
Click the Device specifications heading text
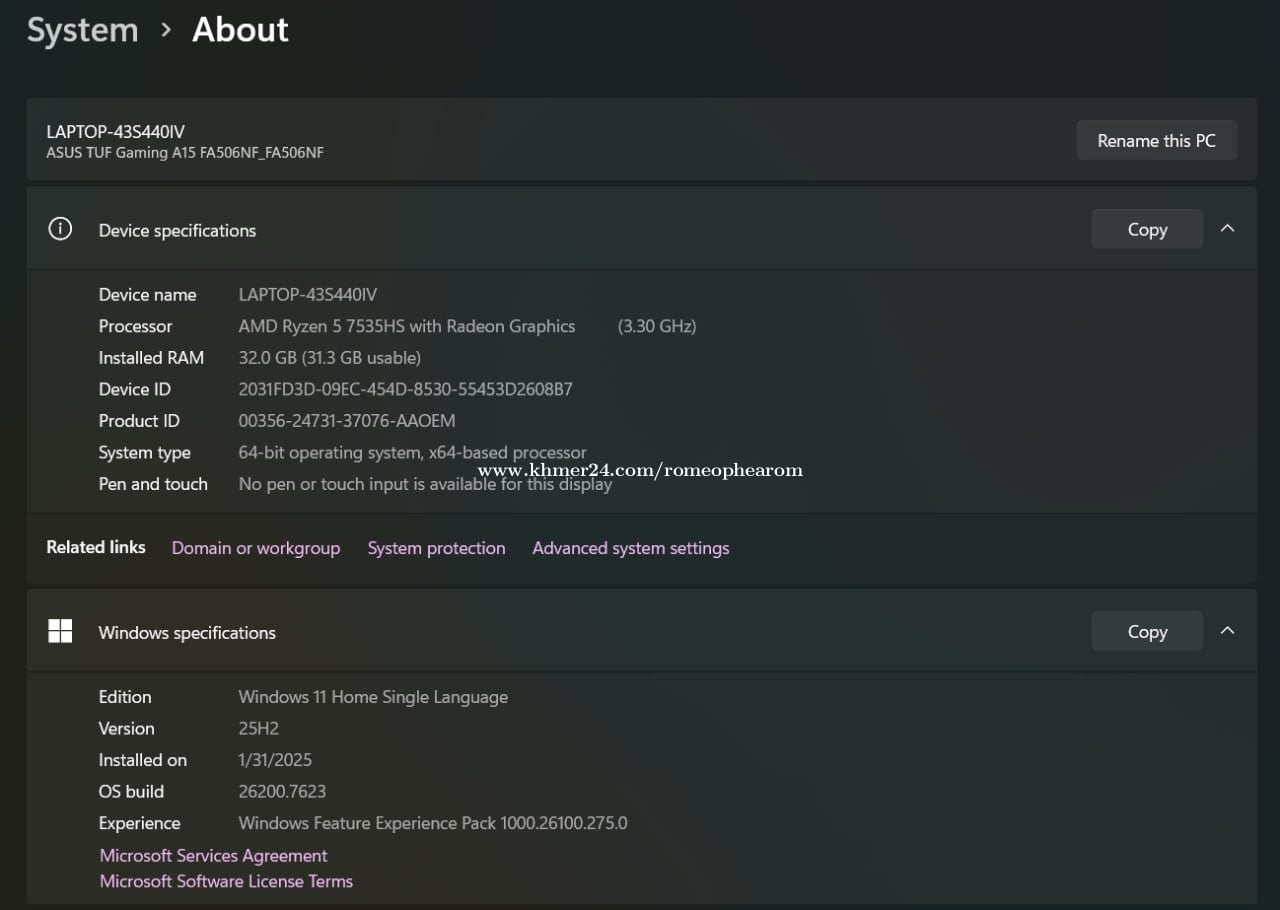pos(177,230)
